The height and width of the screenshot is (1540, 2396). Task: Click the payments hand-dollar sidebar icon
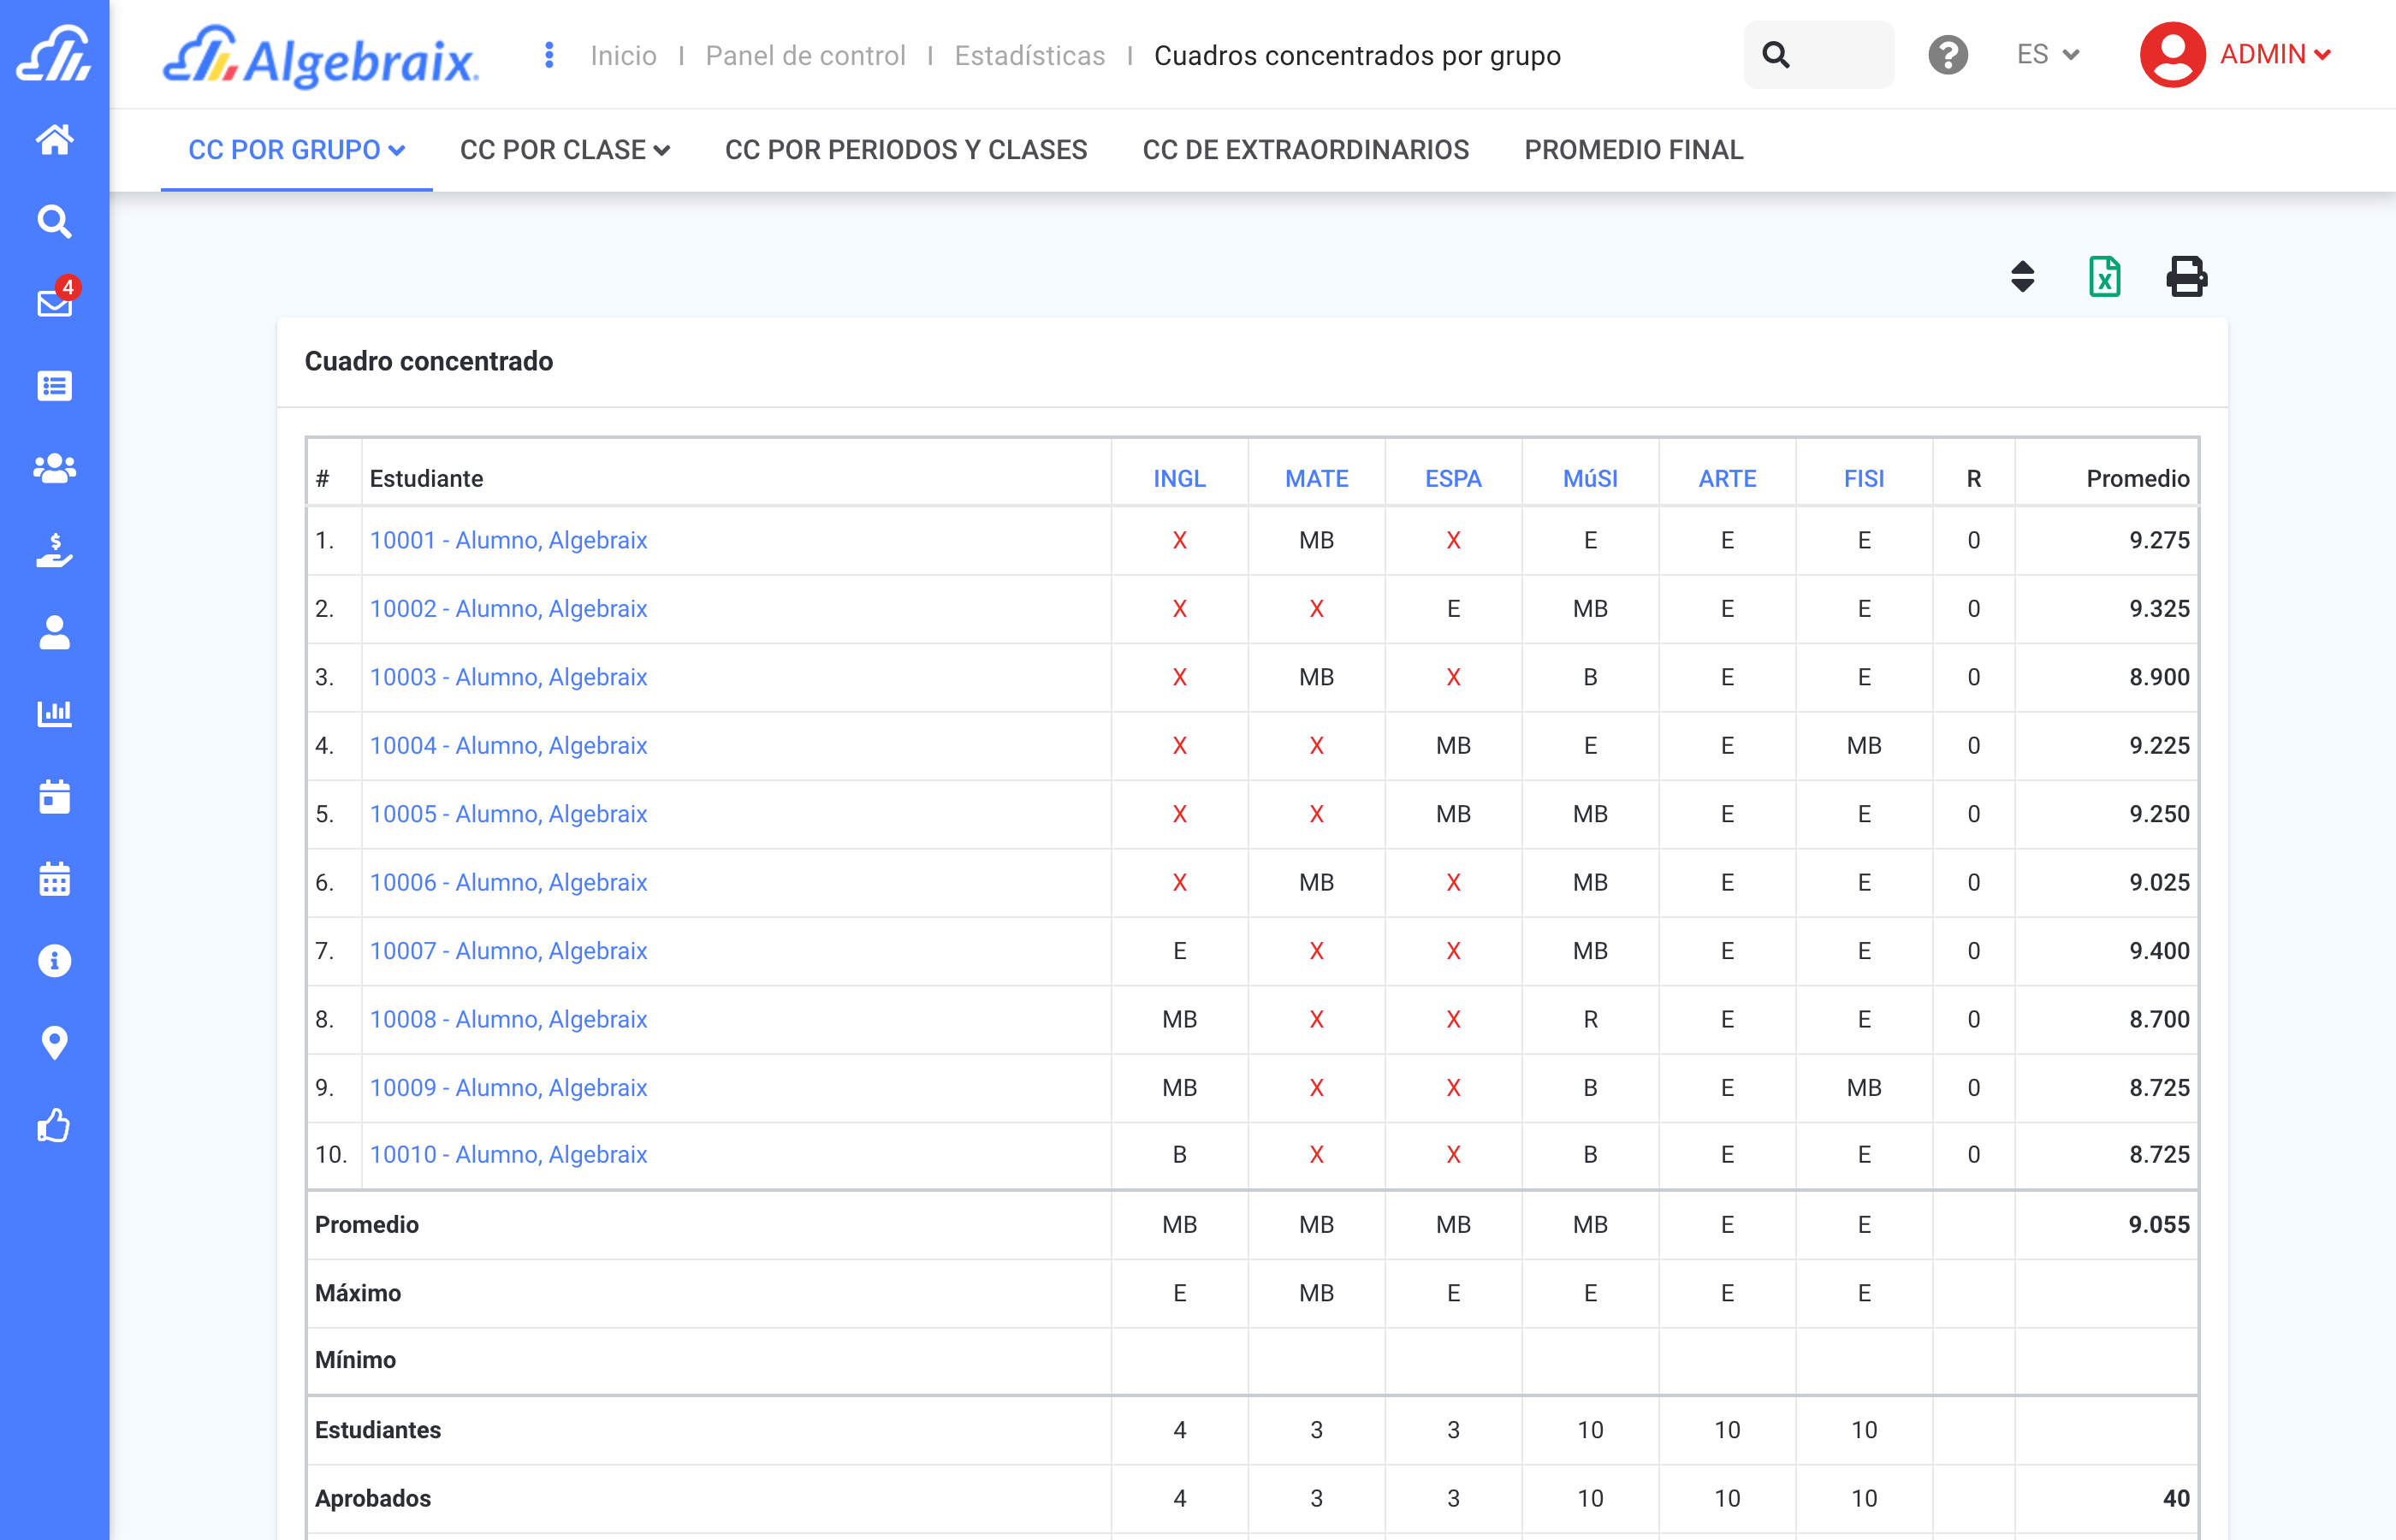coord(55,550)
